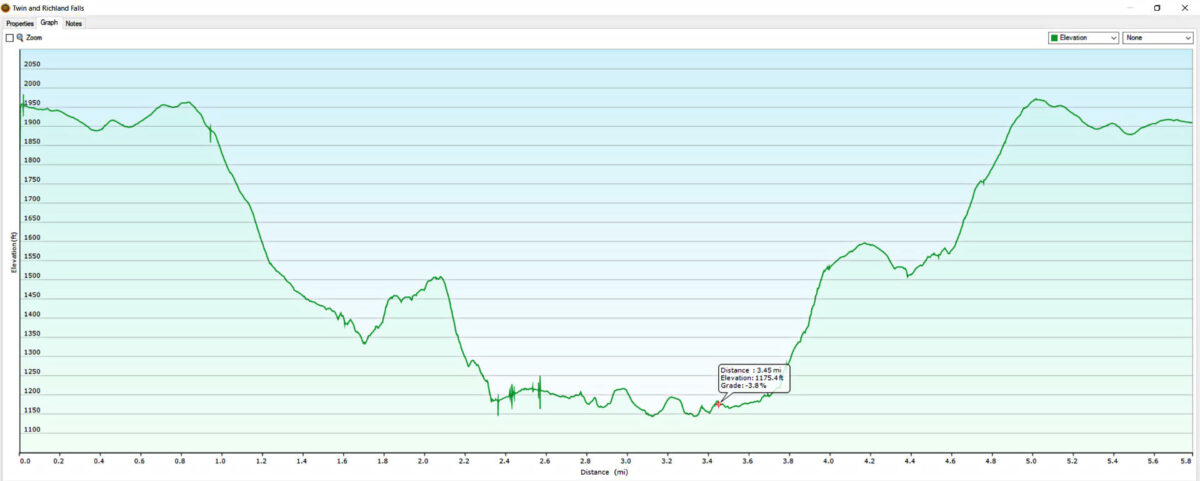Screen dimensions: 1200x481
Task: Click the data tooltip showing 3.45 mi
Action: (754, 378)
